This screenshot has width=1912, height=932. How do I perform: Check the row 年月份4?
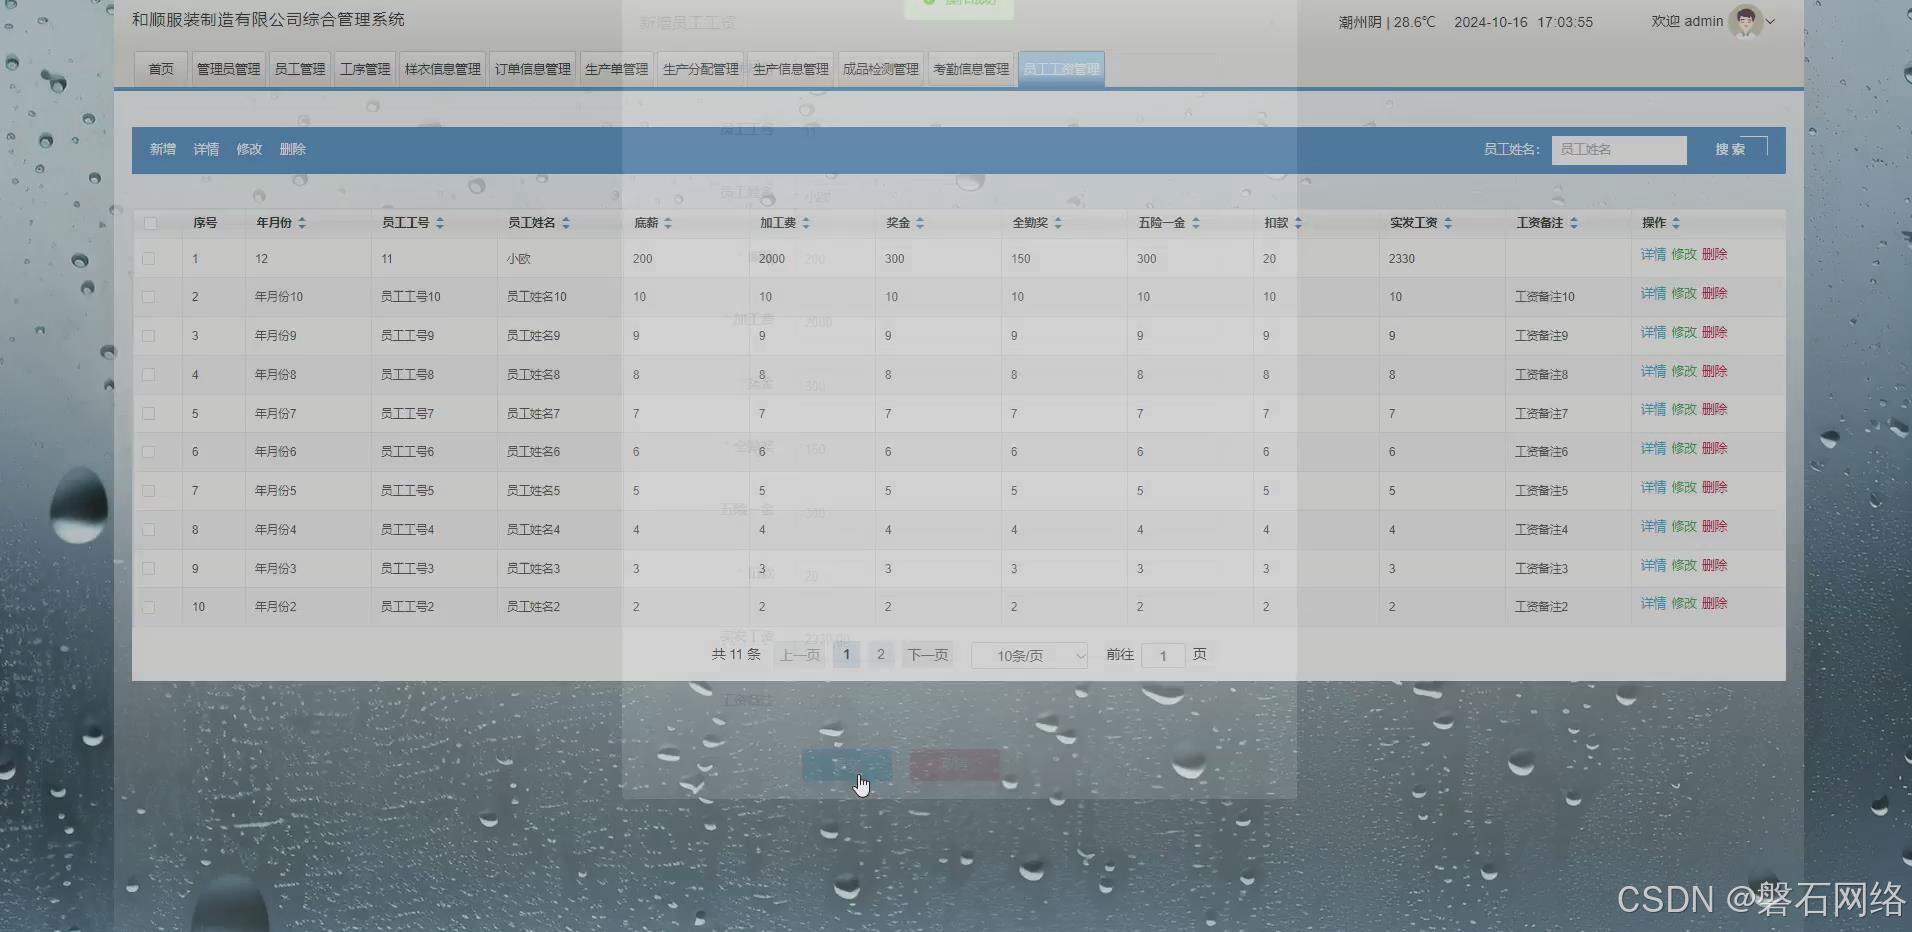149,529
